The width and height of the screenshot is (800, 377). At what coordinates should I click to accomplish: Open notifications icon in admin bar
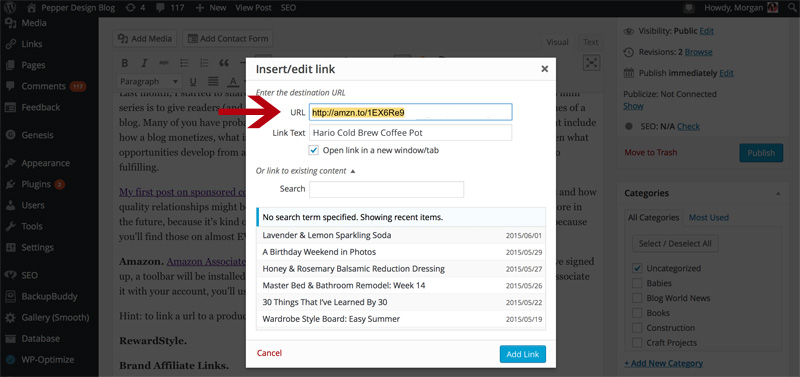689,8
